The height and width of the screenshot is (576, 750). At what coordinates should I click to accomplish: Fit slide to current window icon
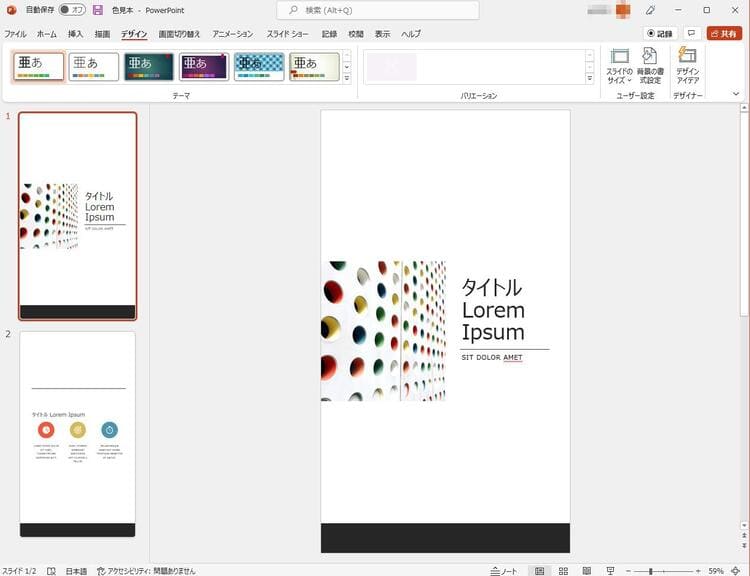736,571
